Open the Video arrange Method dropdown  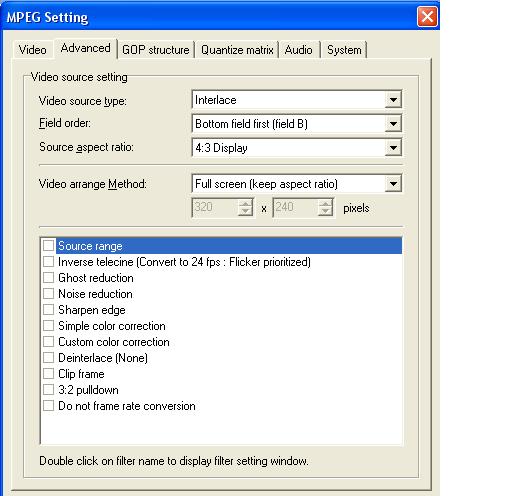click(393, 184)
